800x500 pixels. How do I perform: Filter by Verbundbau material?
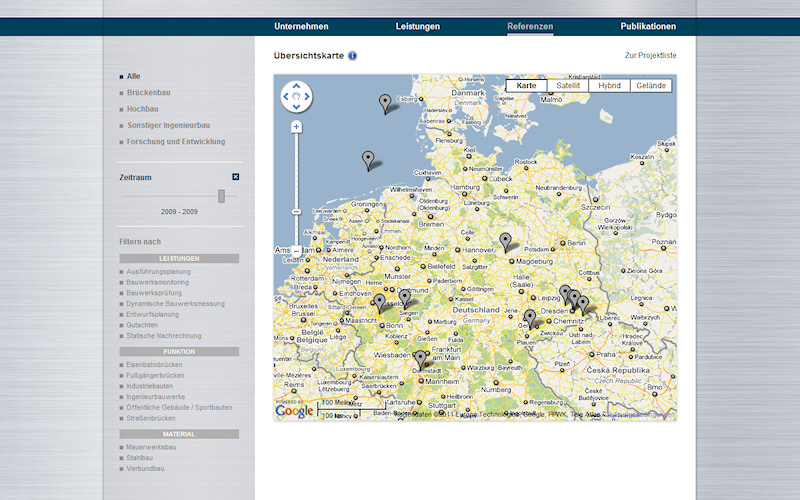145,469
